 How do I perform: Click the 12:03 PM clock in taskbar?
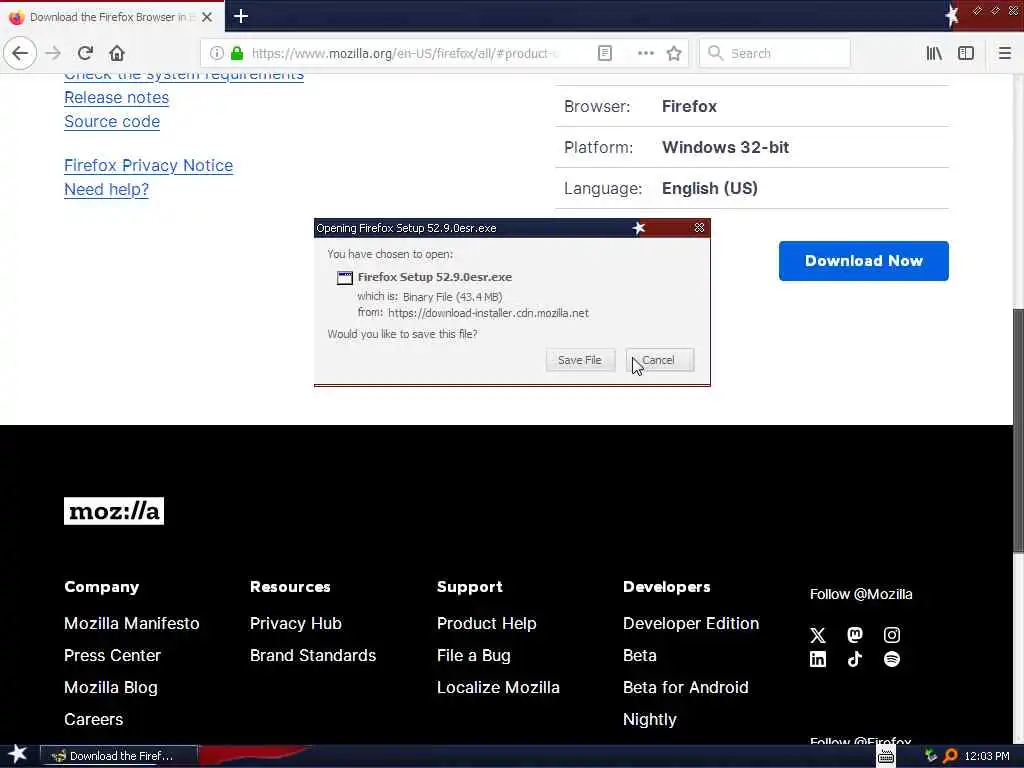(987, 756)
